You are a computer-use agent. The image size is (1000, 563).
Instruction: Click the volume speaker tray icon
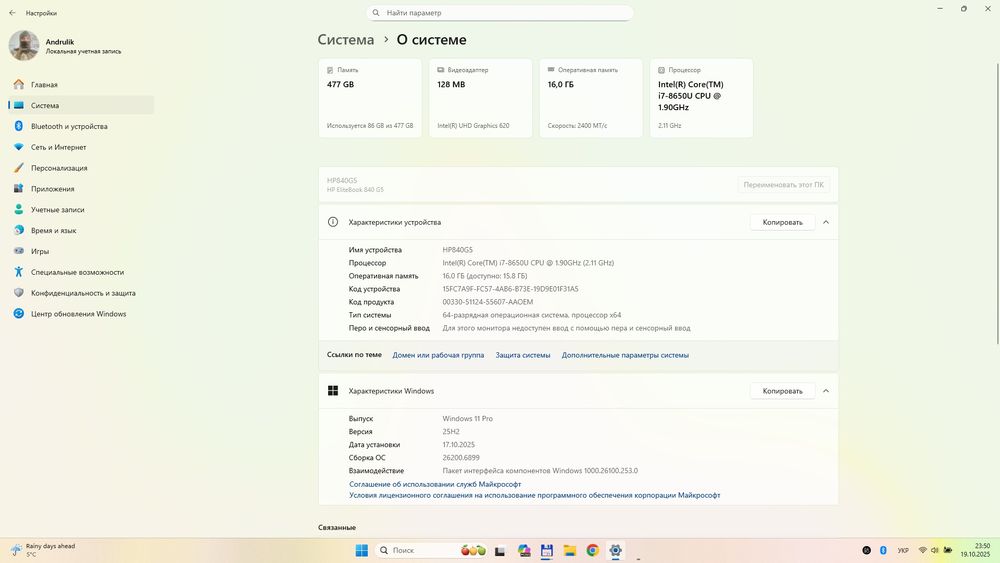click(x=935, y=550)
